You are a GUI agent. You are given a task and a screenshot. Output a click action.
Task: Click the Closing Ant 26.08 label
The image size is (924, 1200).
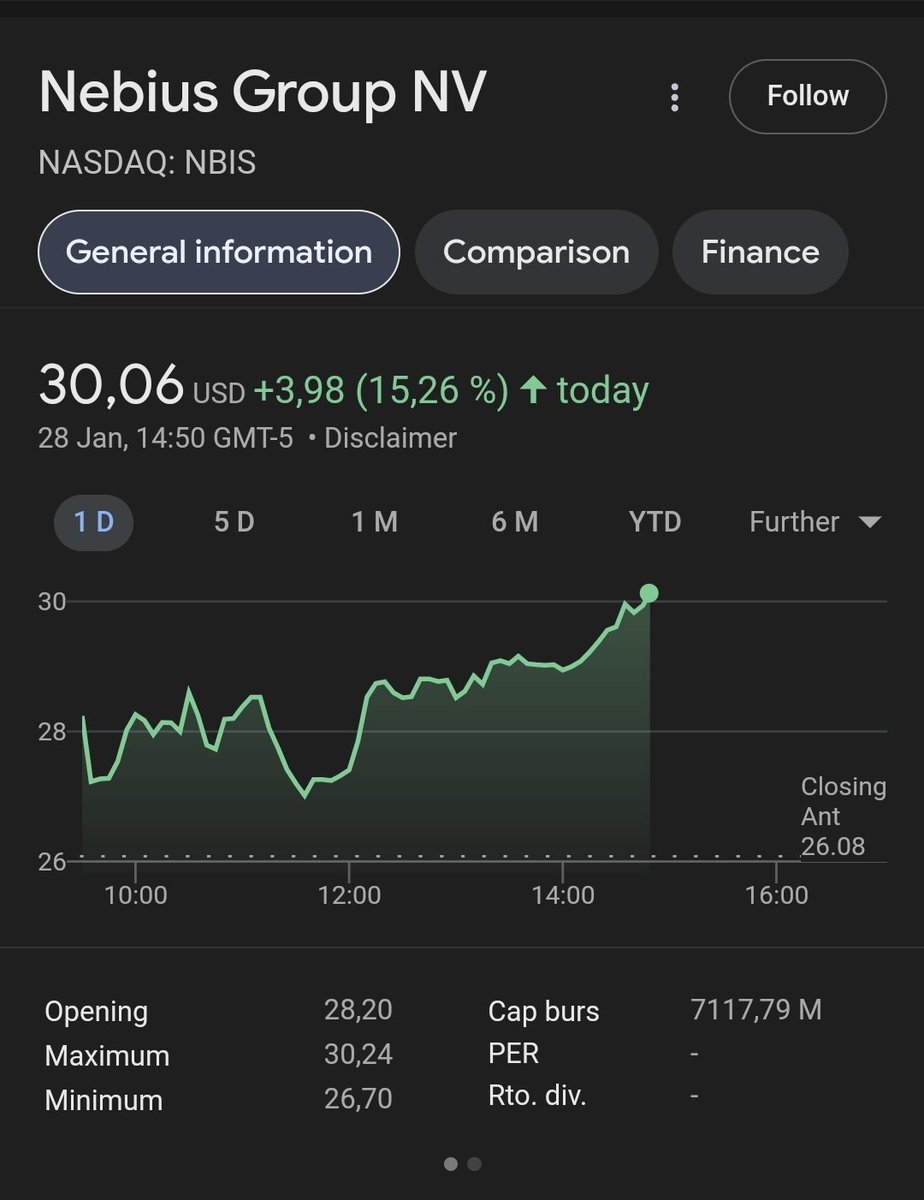843,817
